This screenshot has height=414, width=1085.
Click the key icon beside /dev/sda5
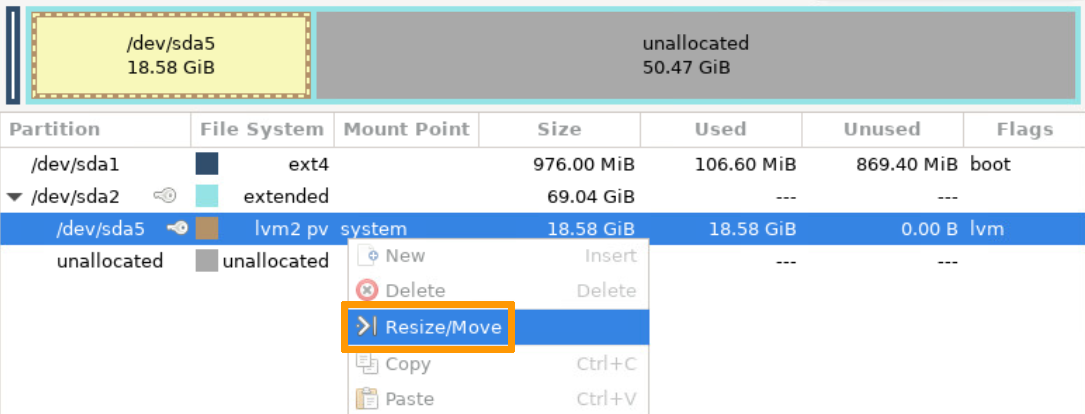pyautogui.click(x=177, y=229)
